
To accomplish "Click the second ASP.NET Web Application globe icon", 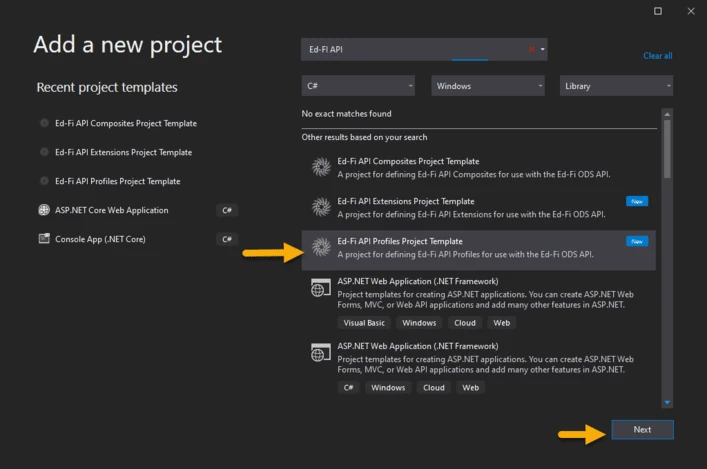I will click(x=321, y=352).
